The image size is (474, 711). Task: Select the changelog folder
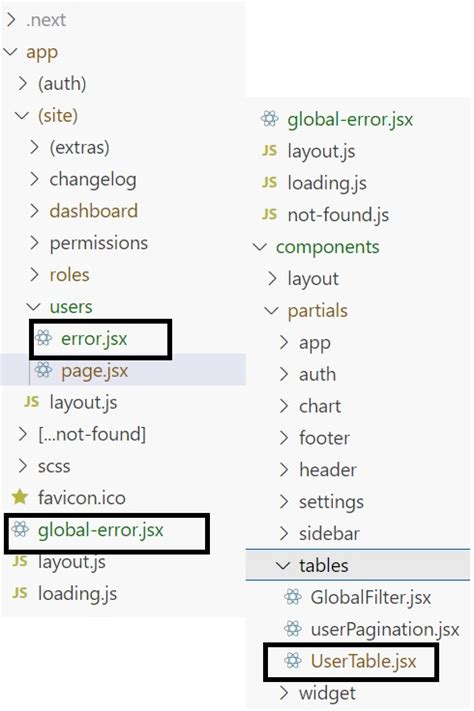point(93,180)
